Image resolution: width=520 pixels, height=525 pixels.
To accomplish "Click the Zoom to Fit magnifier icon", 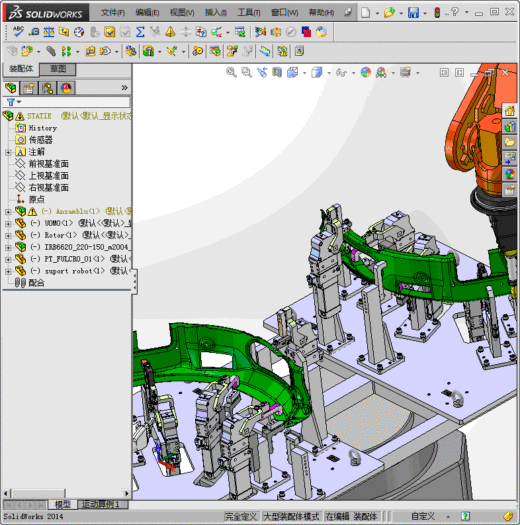I will (231, 72).
